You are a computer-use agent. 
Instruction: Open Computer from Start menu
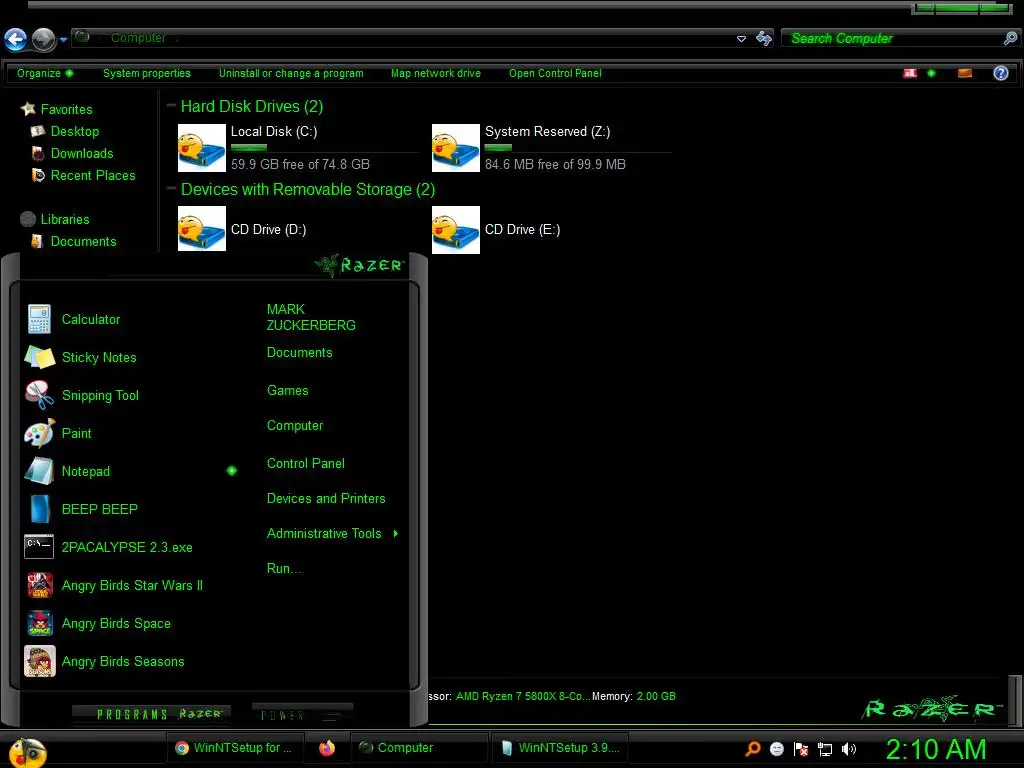(x=295, y=426)
